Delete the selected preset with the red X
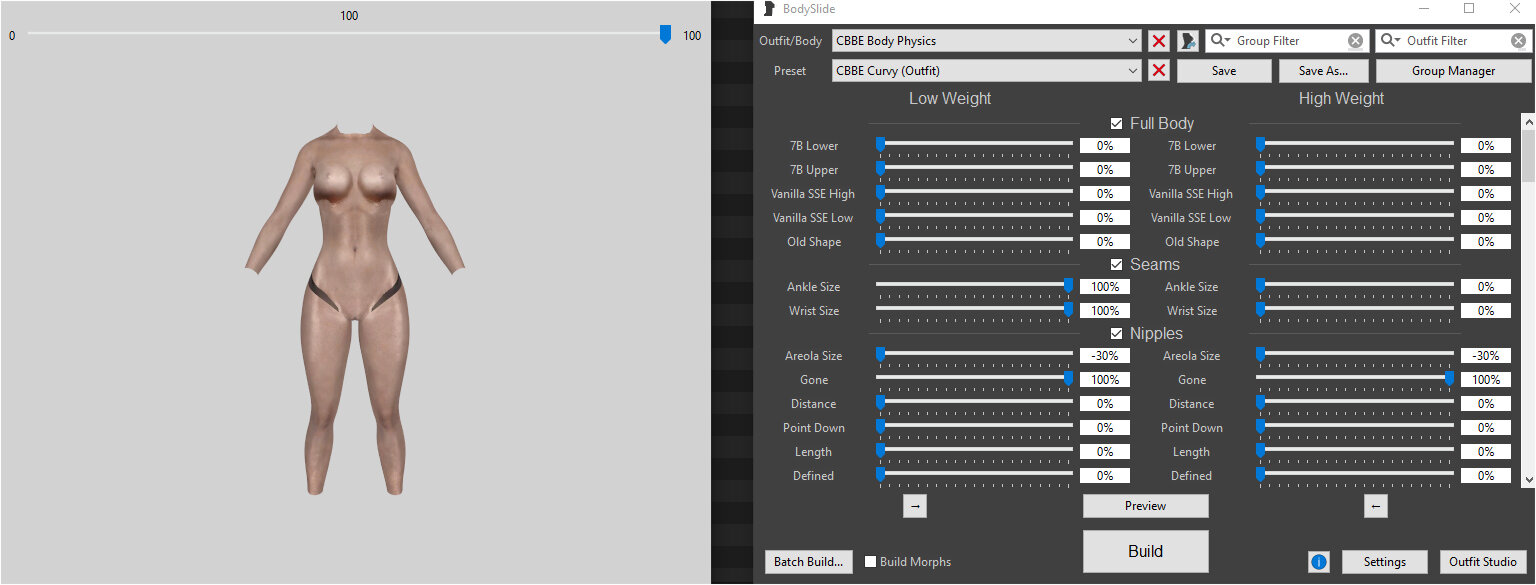This screenshot has width=1536, height=585. tap(1159, 71)
